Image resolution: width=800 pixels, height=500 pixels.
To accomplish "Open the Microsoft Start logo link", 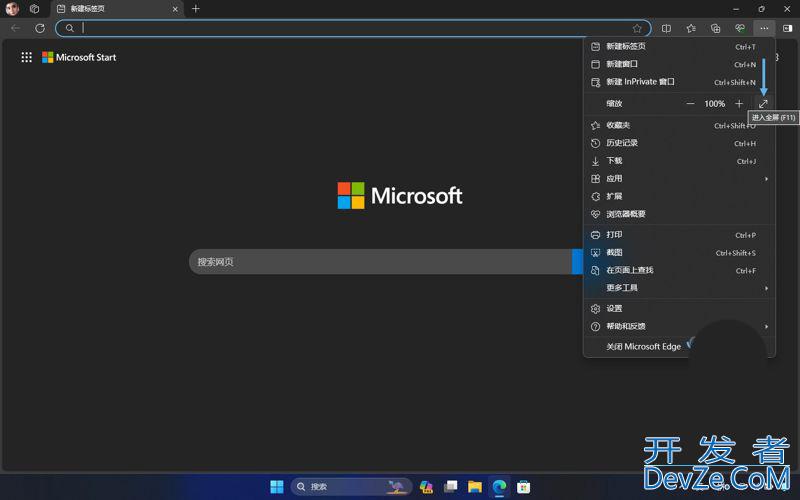I will pyautogui.click(x=79, y=57).
